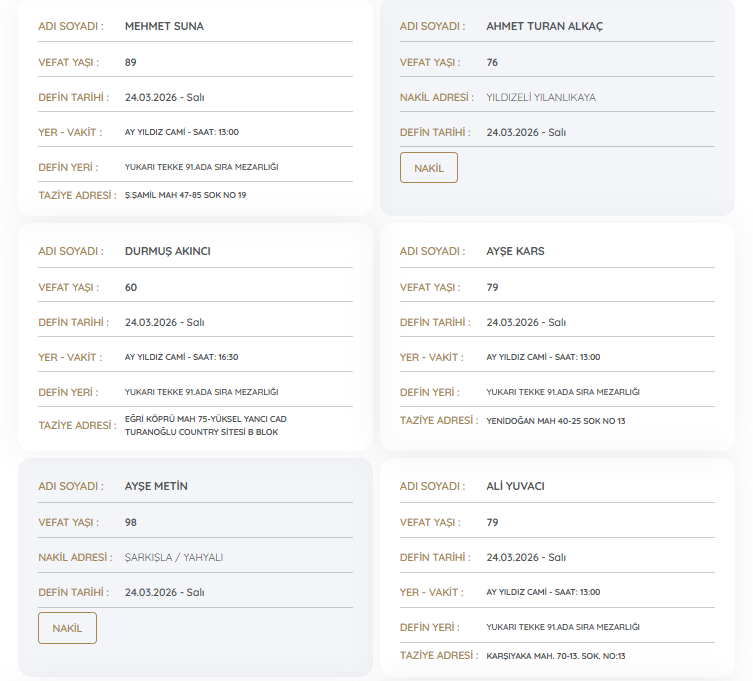Select the name DURMUŞ AKINCI
Image resolution: width=753 pixels, height=681 pixels.
167,251
